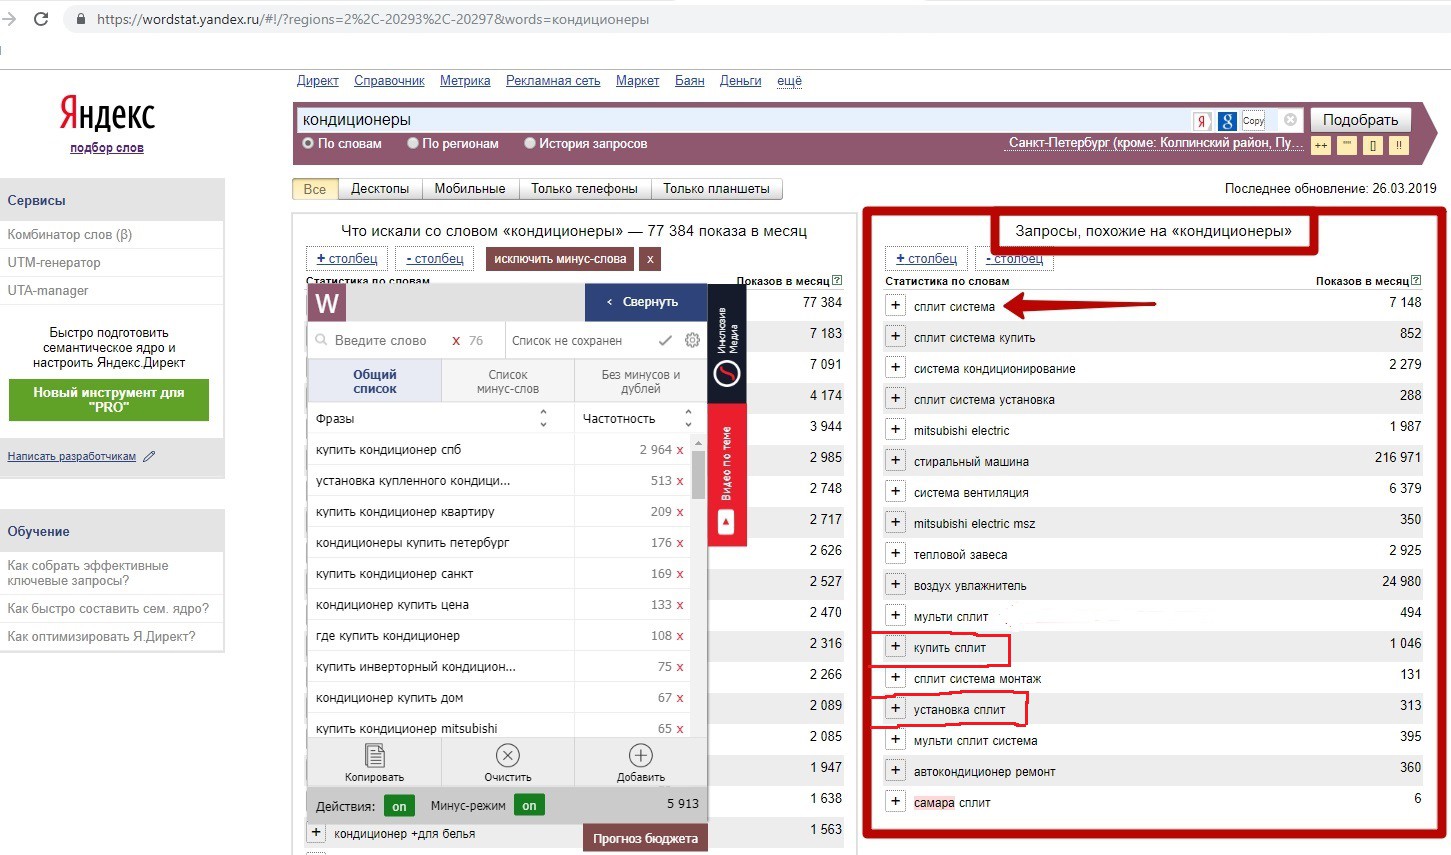Select the Все tab
This screenshot has height=855, width=1451.
pos(315,189)
